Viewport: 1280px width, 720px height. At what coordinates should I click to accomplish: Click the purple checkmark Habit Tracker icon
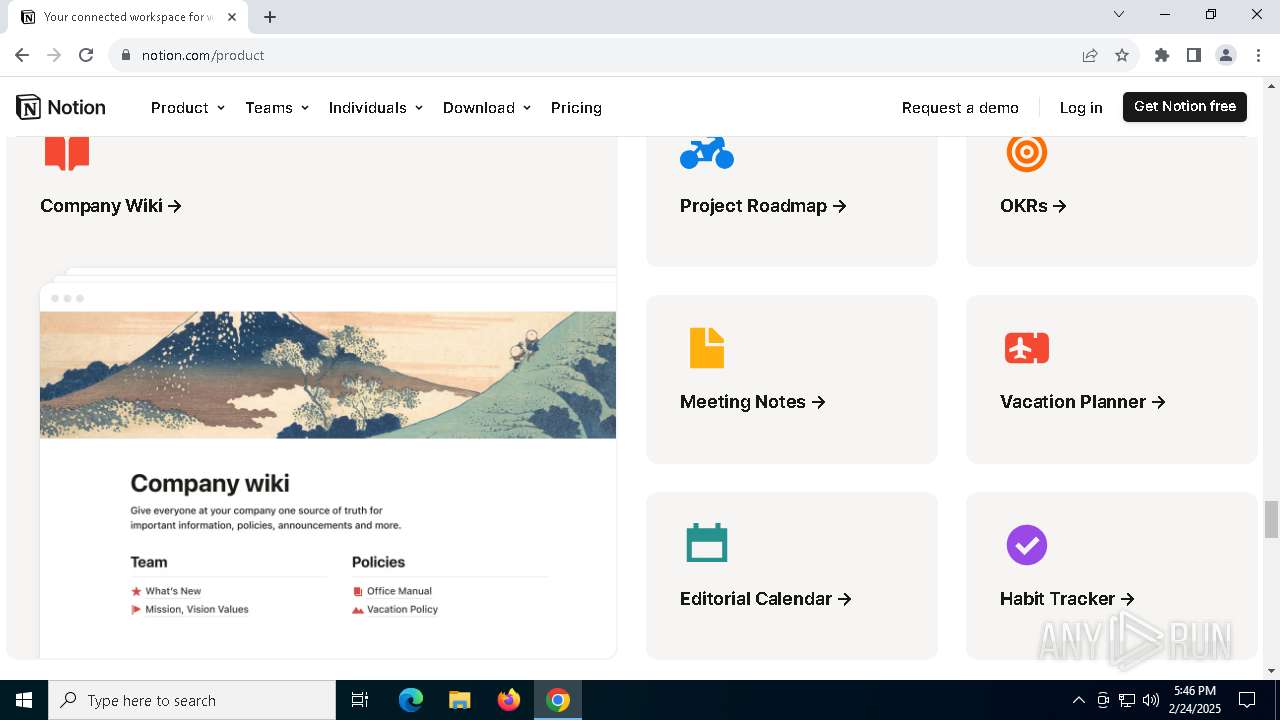[1027, 545]
